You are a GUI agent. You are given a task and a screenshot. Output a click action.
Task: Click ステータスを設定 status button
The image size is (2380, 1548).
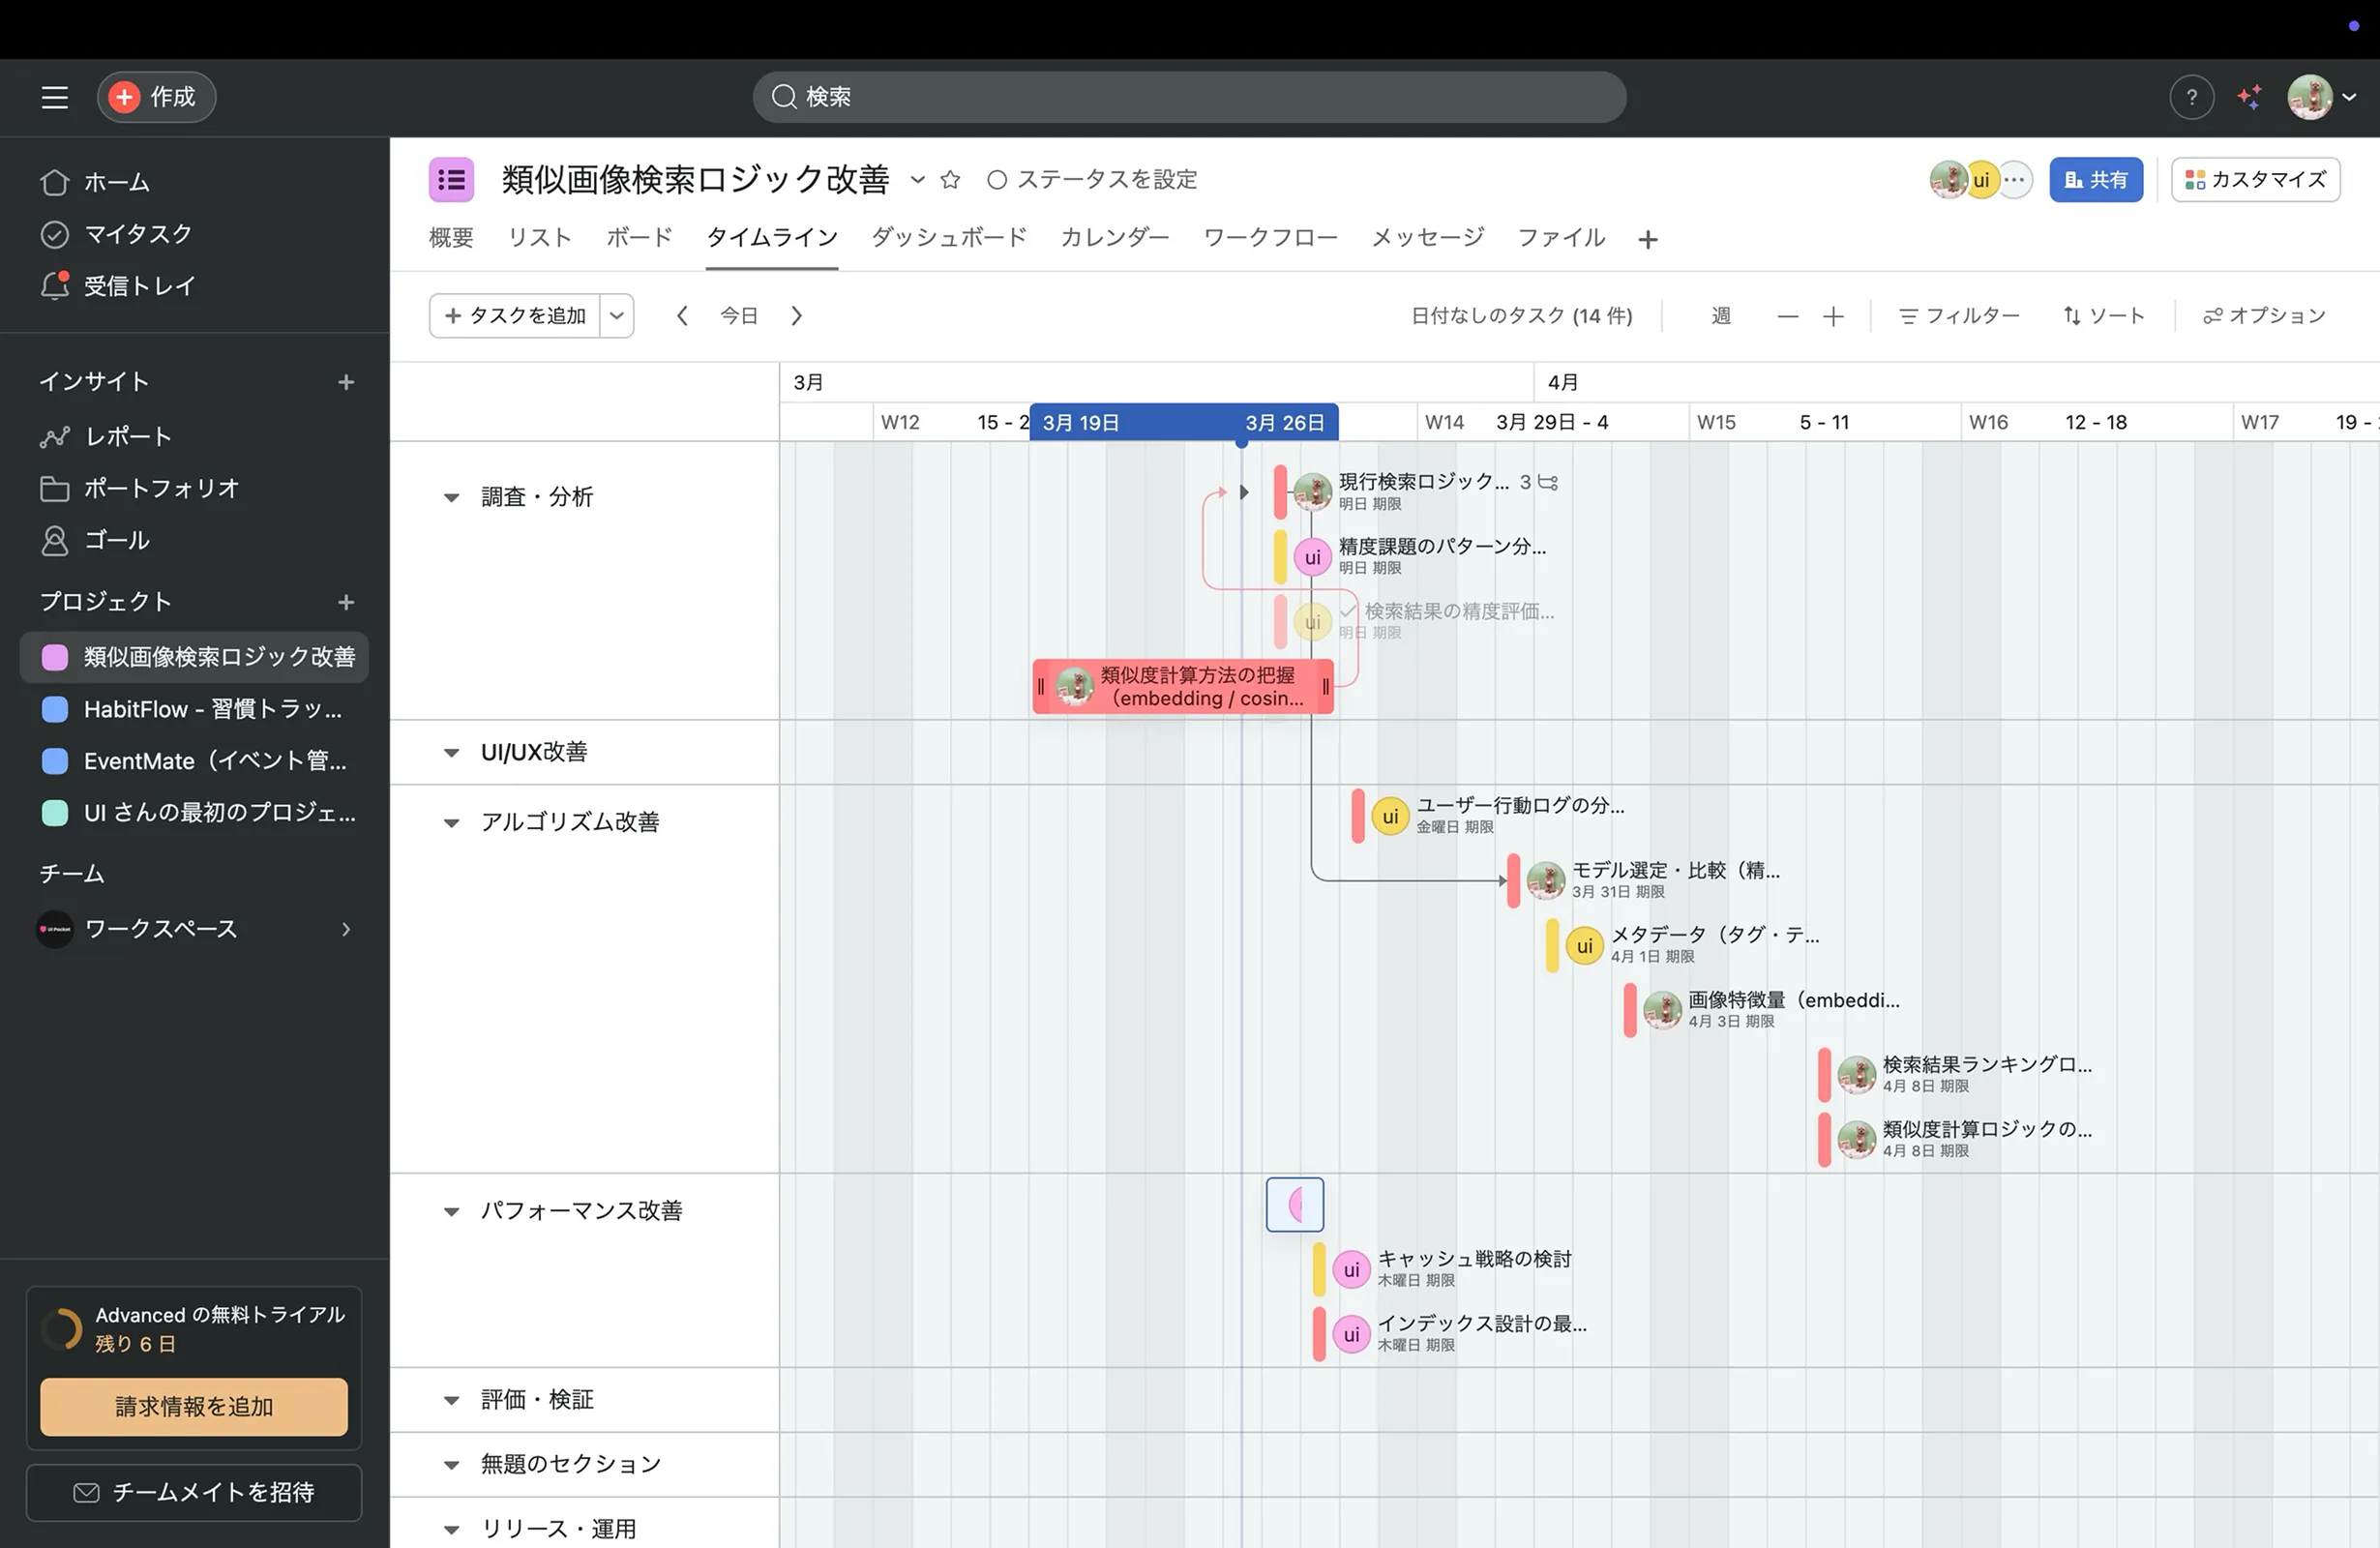(1092, 180)
